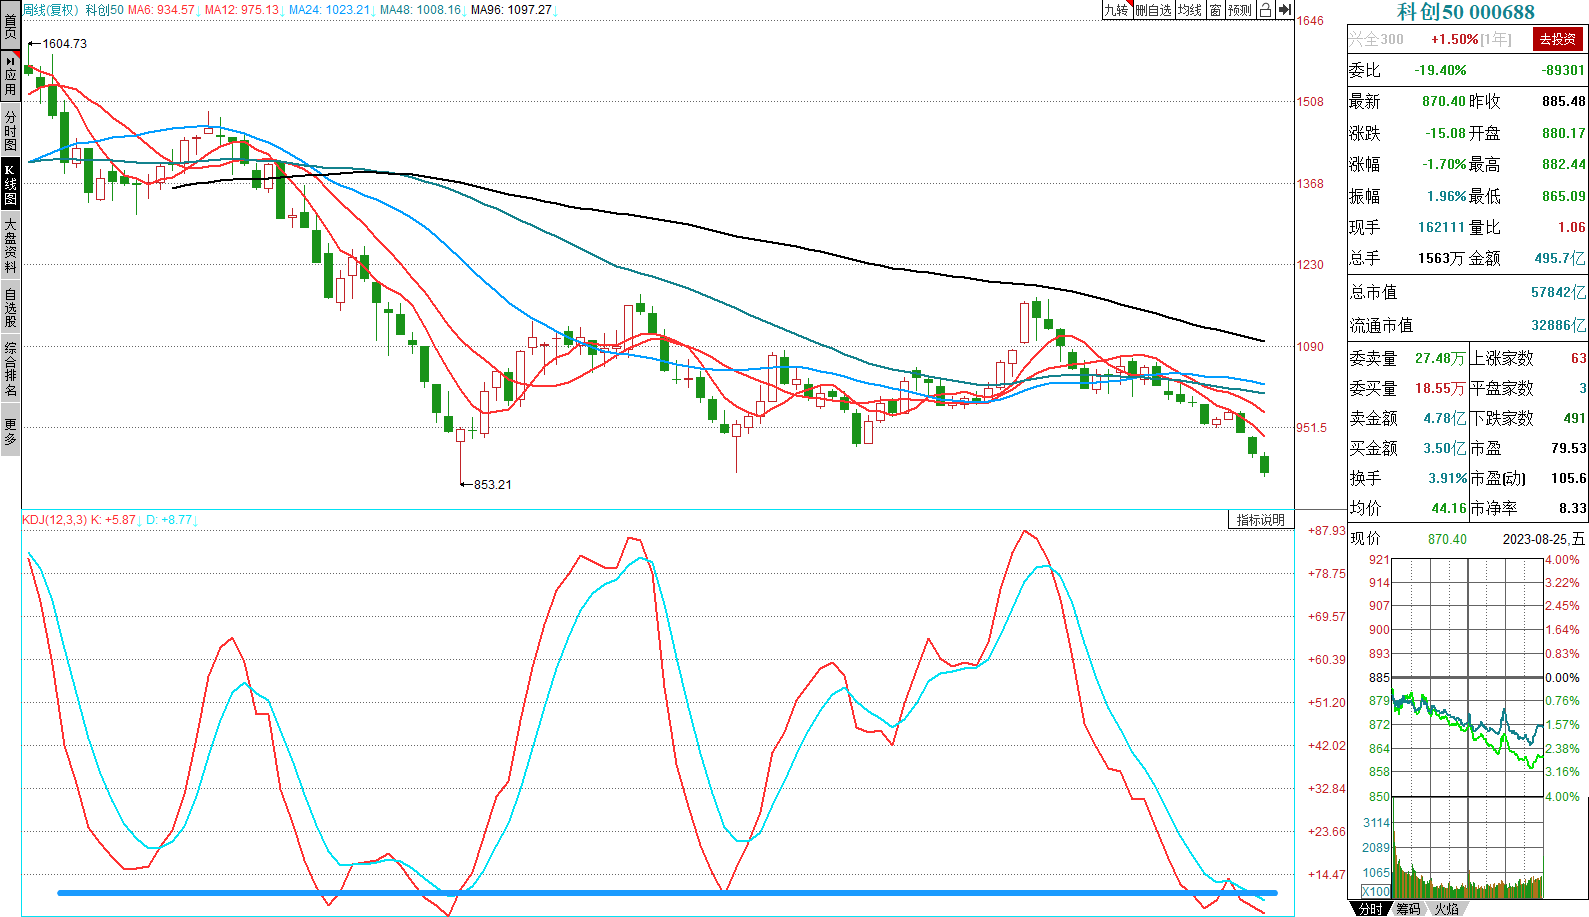
Task: Open the 首页 home sidebar tab
Action: 10,25
